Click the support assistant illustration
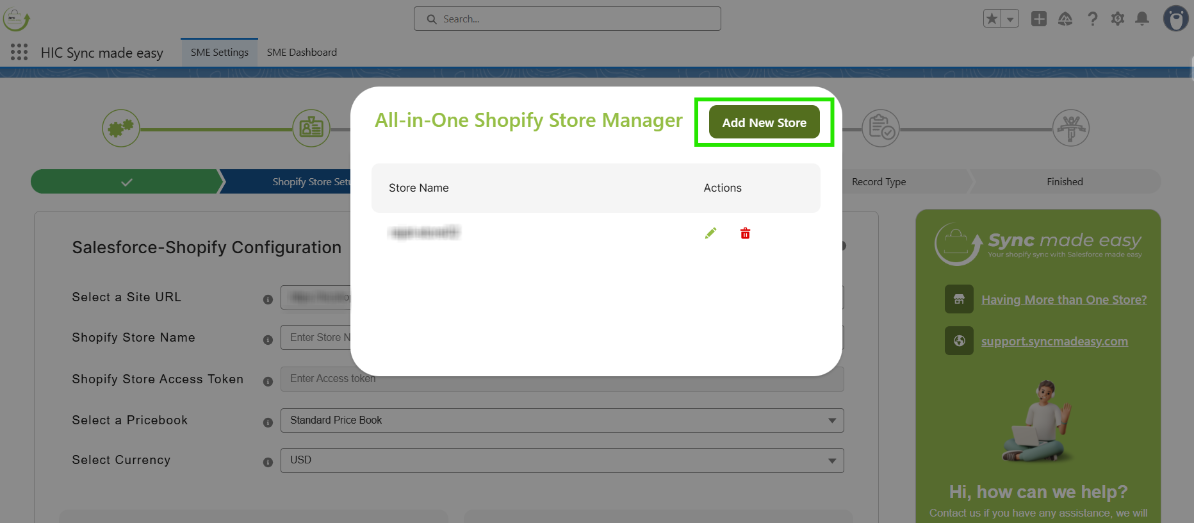The image size is (1194, 523). pos(1039,421)
